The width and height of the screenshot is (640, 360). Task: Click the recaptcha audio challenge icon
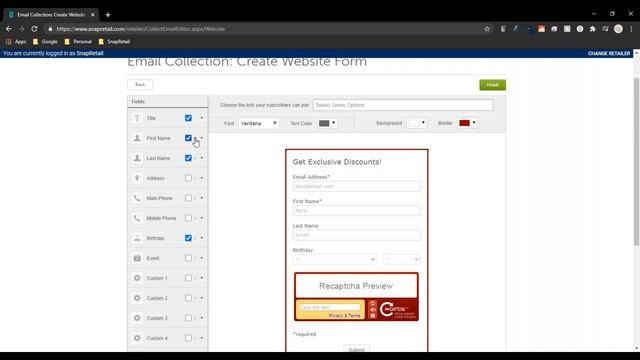tap(372, 310)
